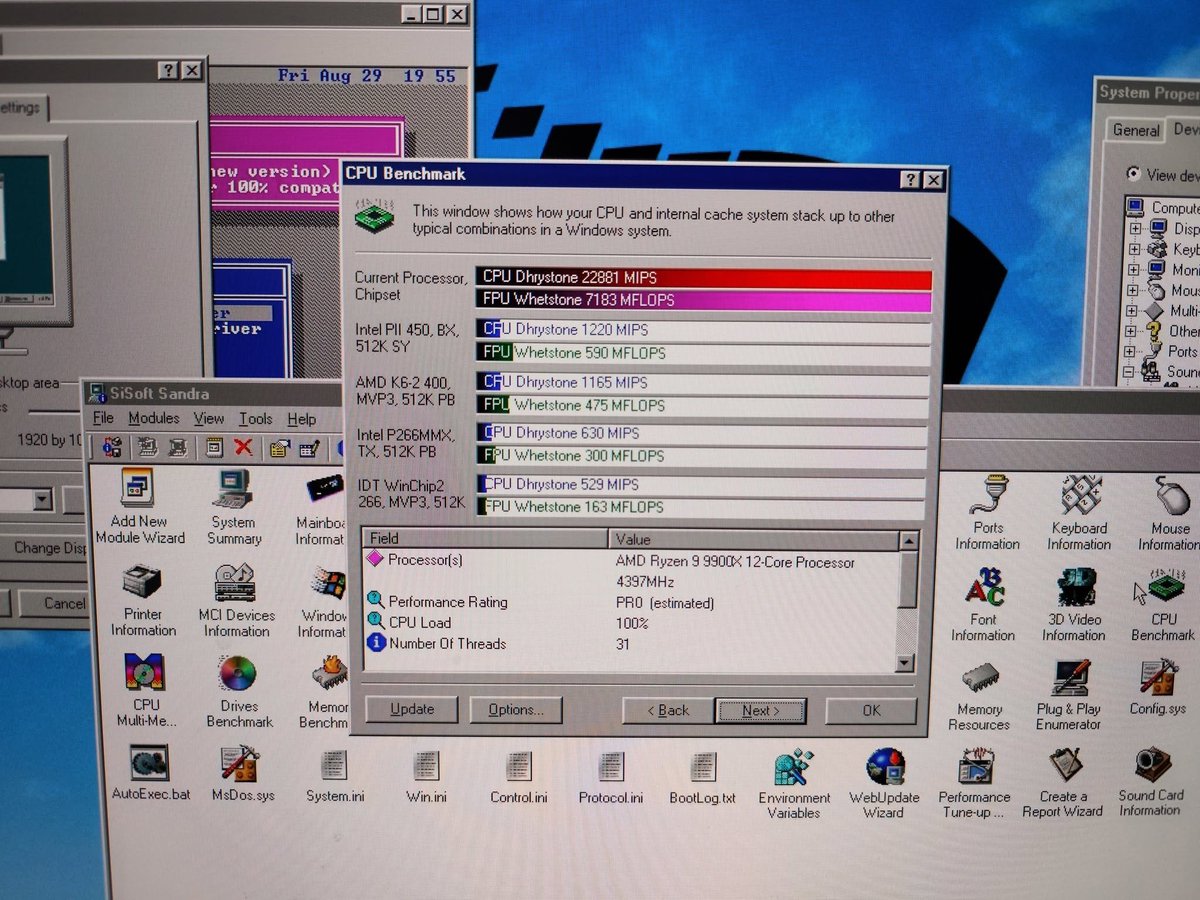The width and height of the screenshot is (1200, 900).
Task: Open the Printer Information module
Action: [143, 600]
